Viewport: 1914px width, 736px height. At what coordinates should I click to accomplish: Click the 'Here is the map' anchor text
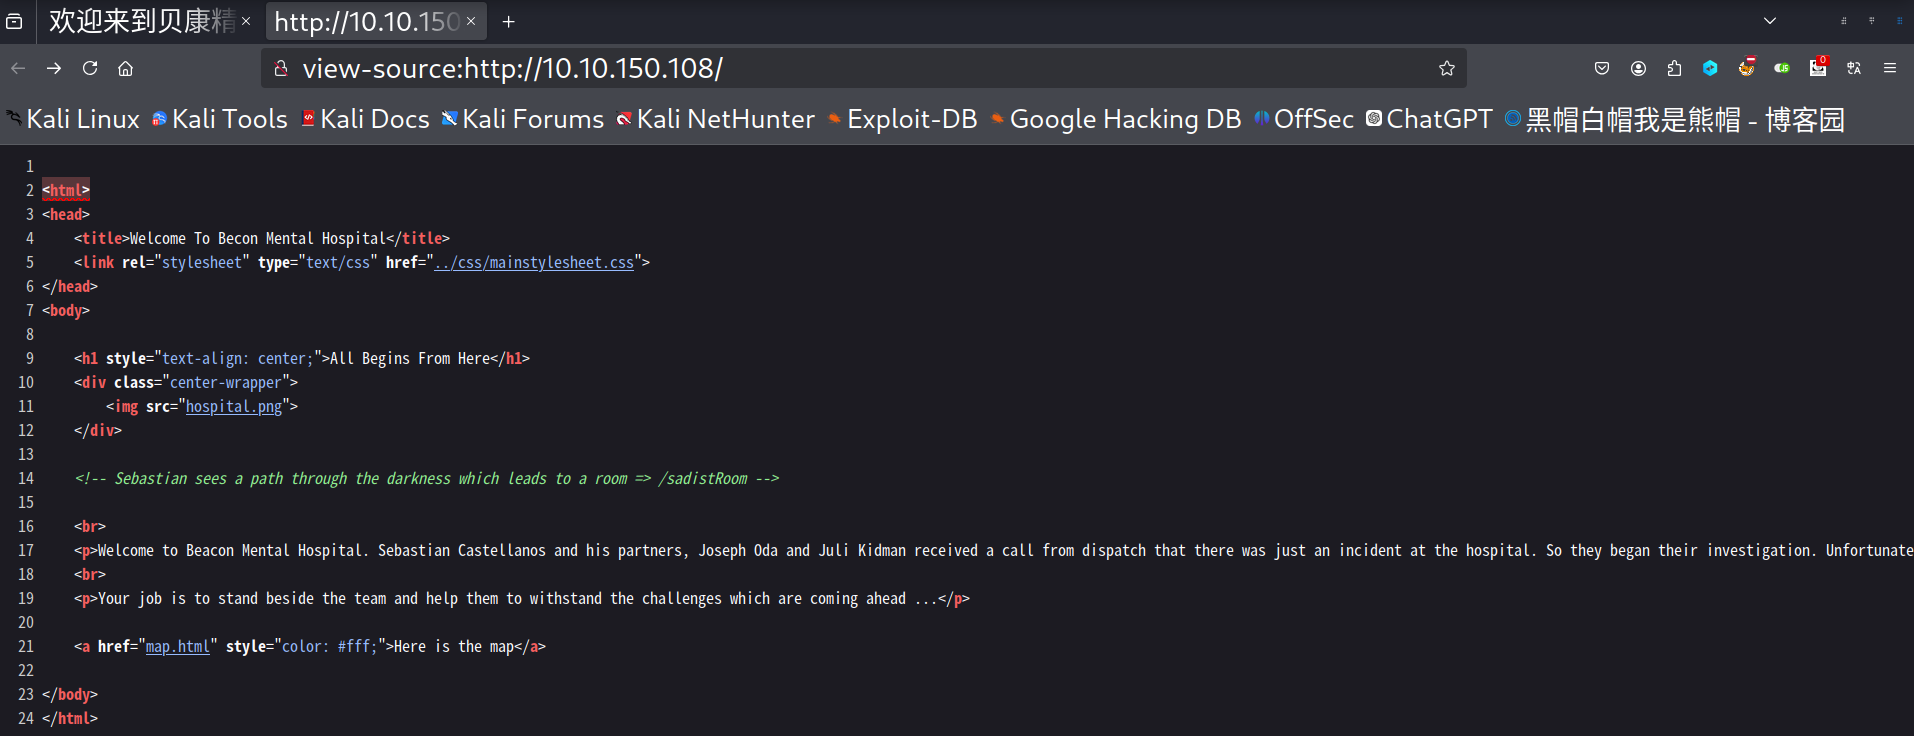point(454,646)
